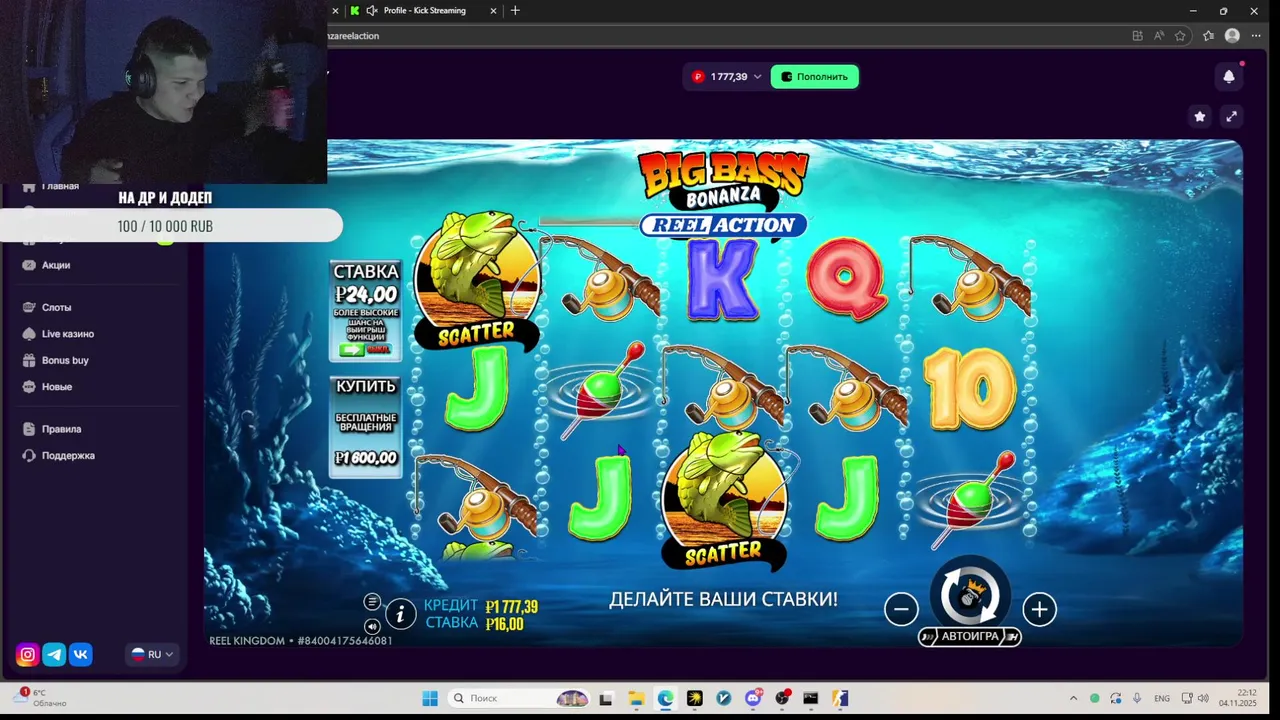Screen dimensions: 1280x720
Task: Click the СТАВКА ₽16,00 bet value
Action: coord(505,624)
